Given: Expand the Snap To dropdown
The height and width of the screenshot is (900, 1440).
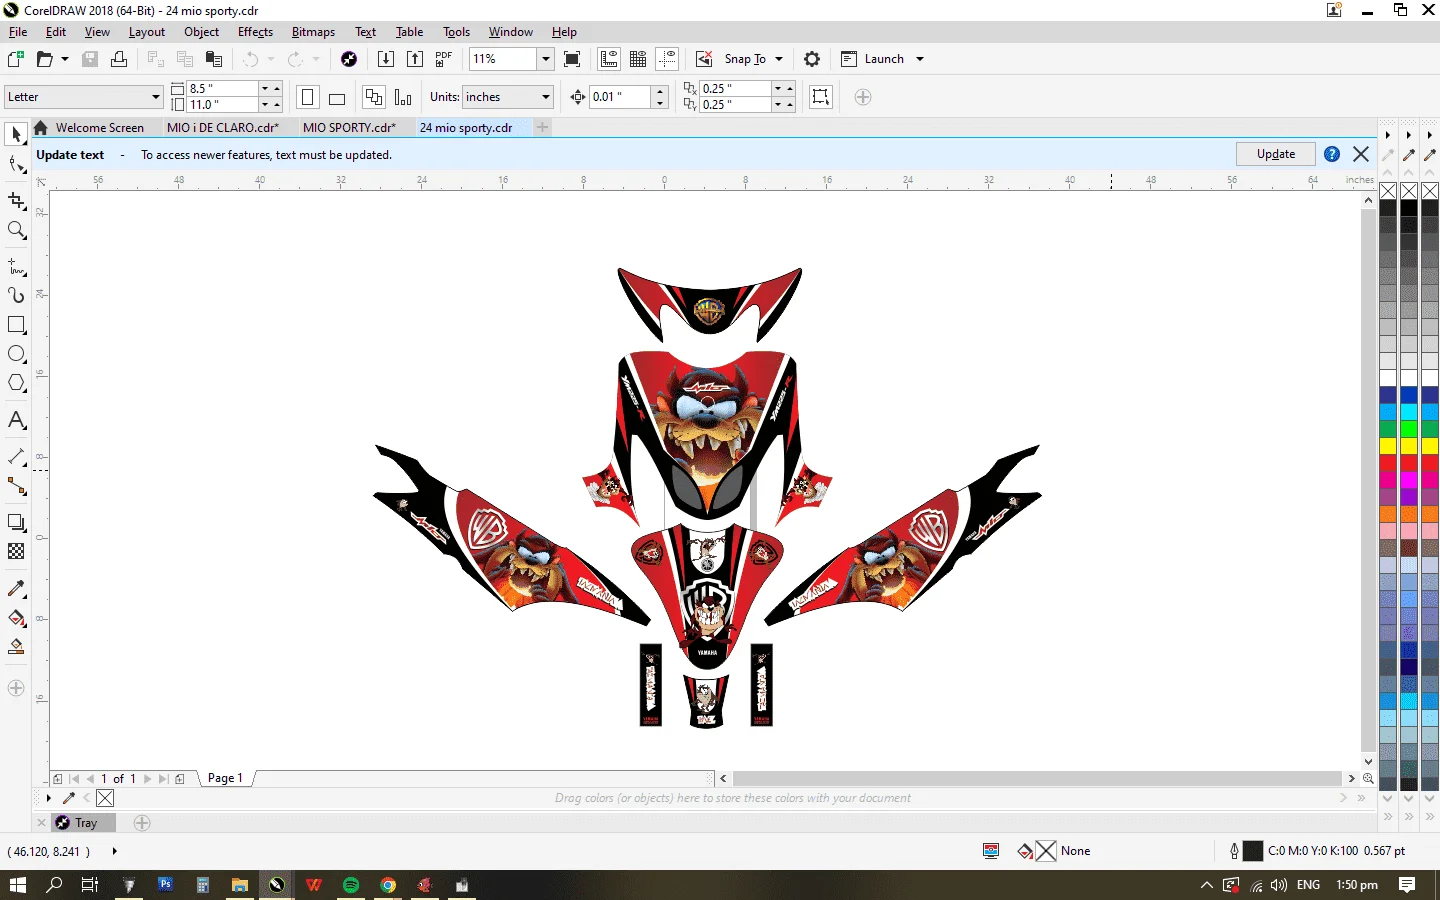Looking at the screenshot, I should tap(779, 59).
